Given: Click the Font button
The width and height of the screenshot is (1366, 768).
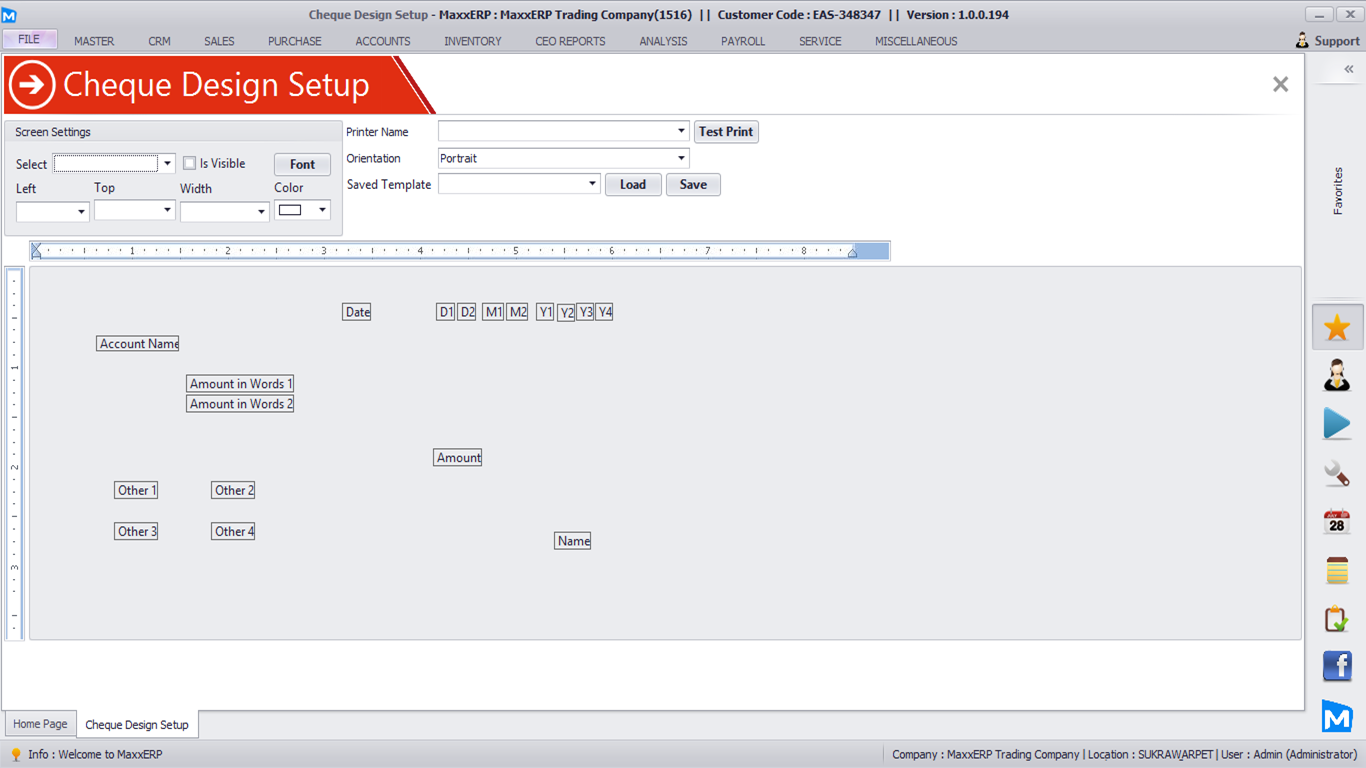Looking at the screenshot, I should (302, 165).
